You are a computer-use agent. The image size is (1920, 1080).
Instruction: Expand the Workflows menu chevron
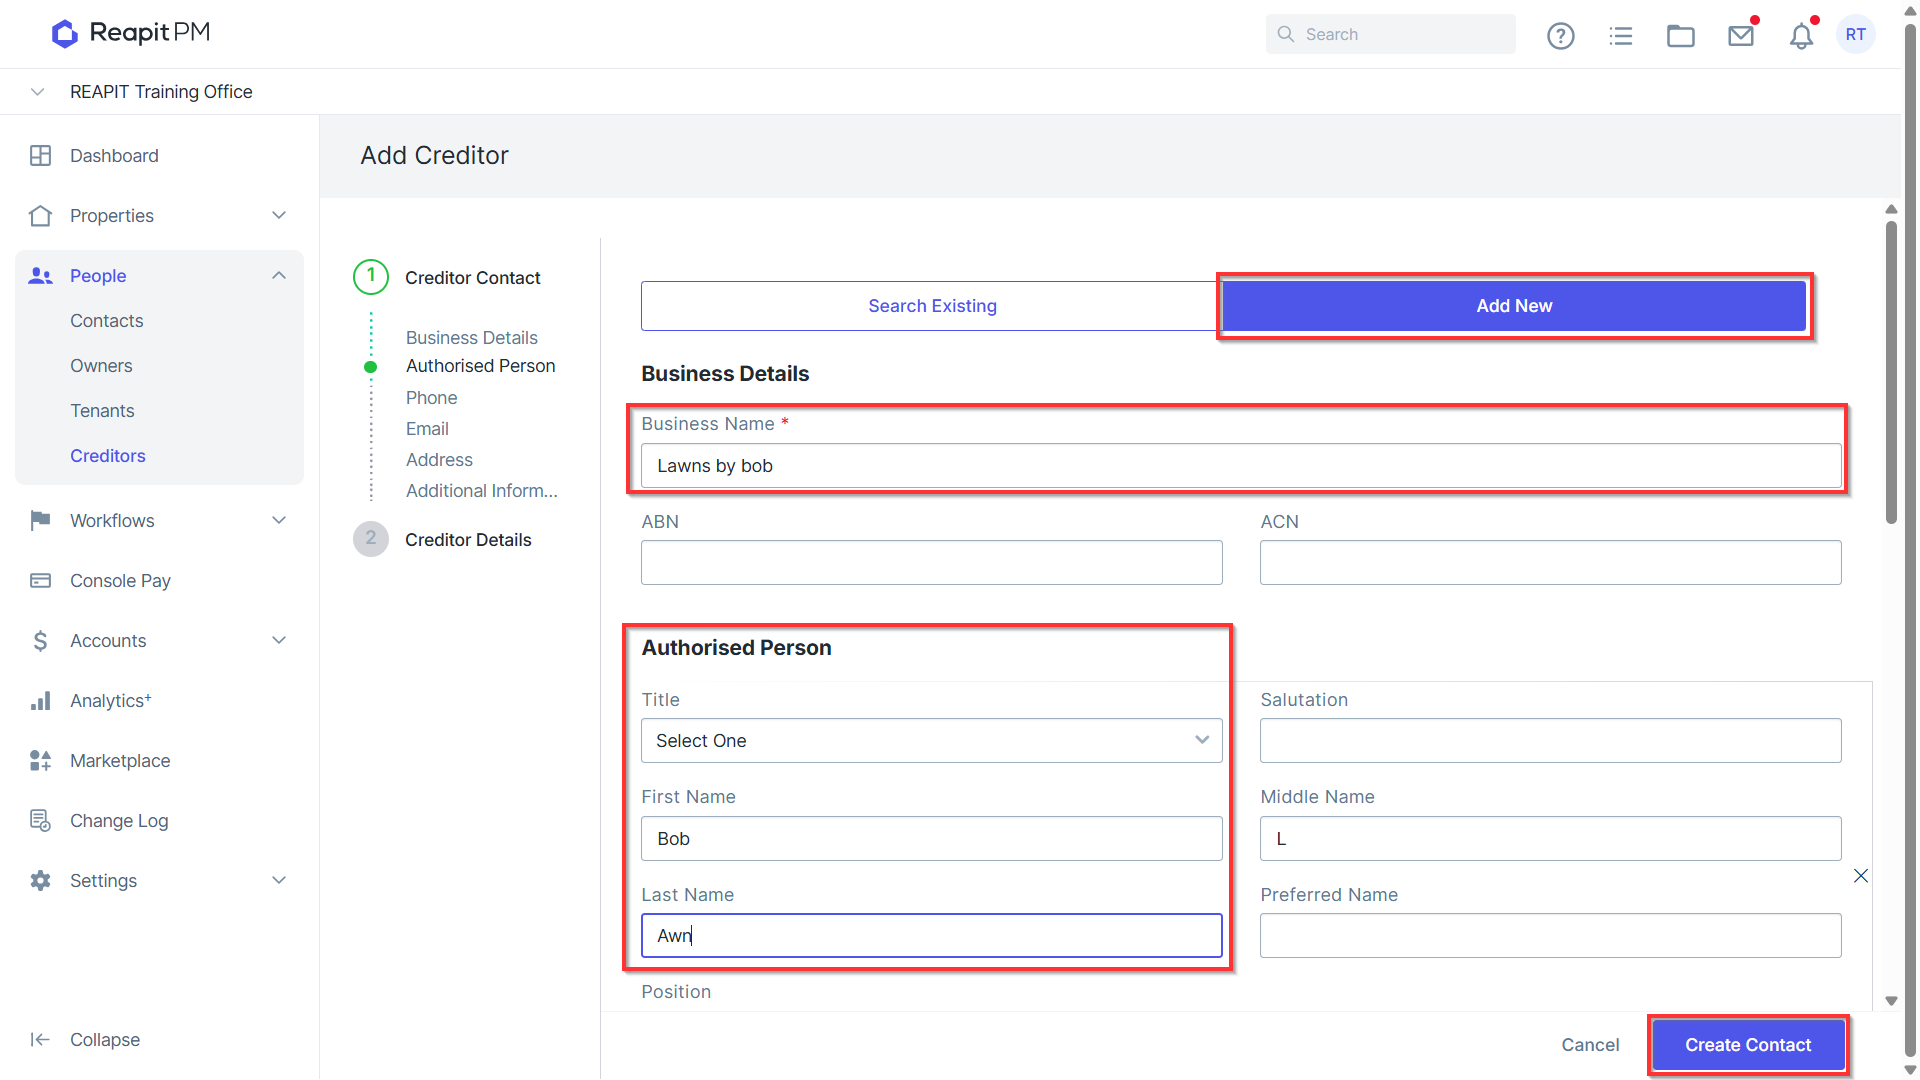(x=279, y=520)
